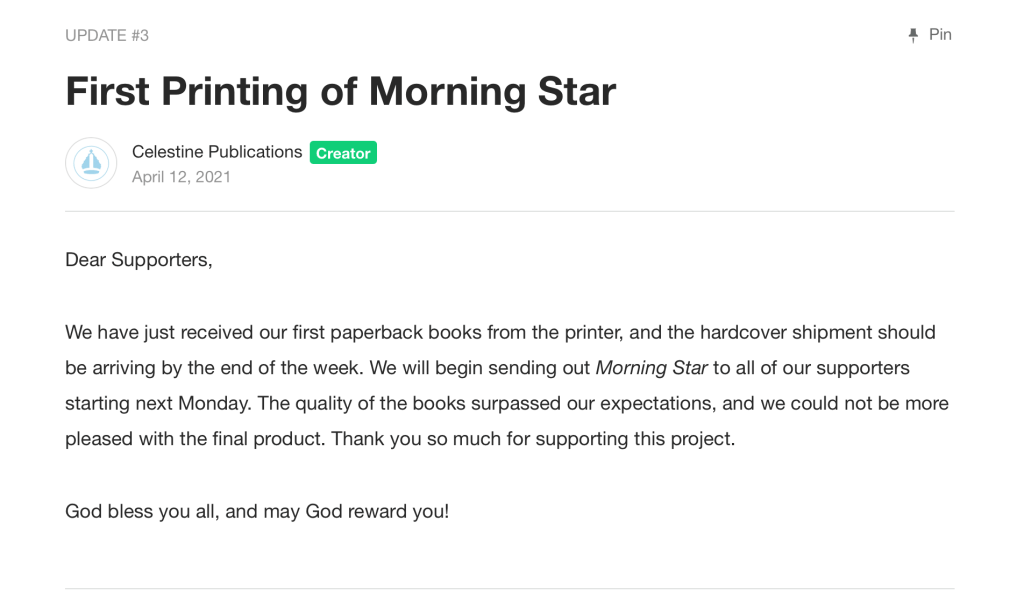The width and height of the screenshot is (1024, 600).
Task: Click the pushpin icon beside Pin
Action: (913, 35)
